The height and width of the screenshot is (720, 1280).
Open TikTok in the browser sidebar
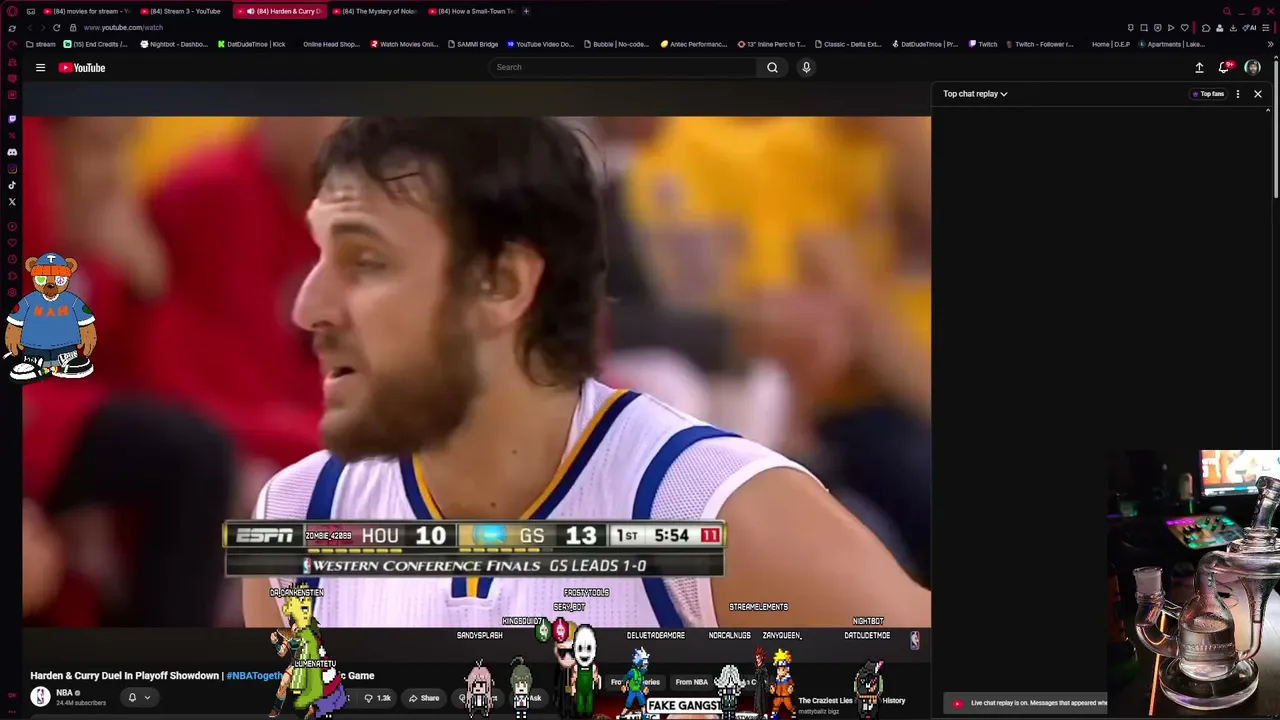[x=12, y=185]
